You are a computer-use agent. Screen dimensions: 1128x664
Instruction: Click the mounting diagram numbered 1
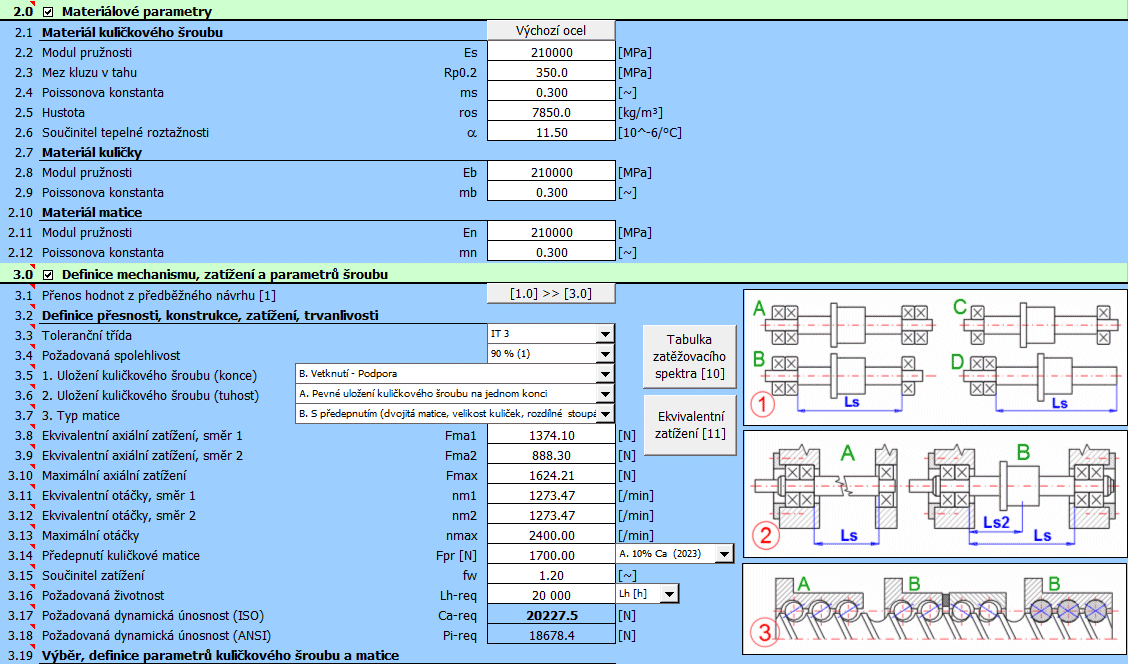tap(934, 357)
